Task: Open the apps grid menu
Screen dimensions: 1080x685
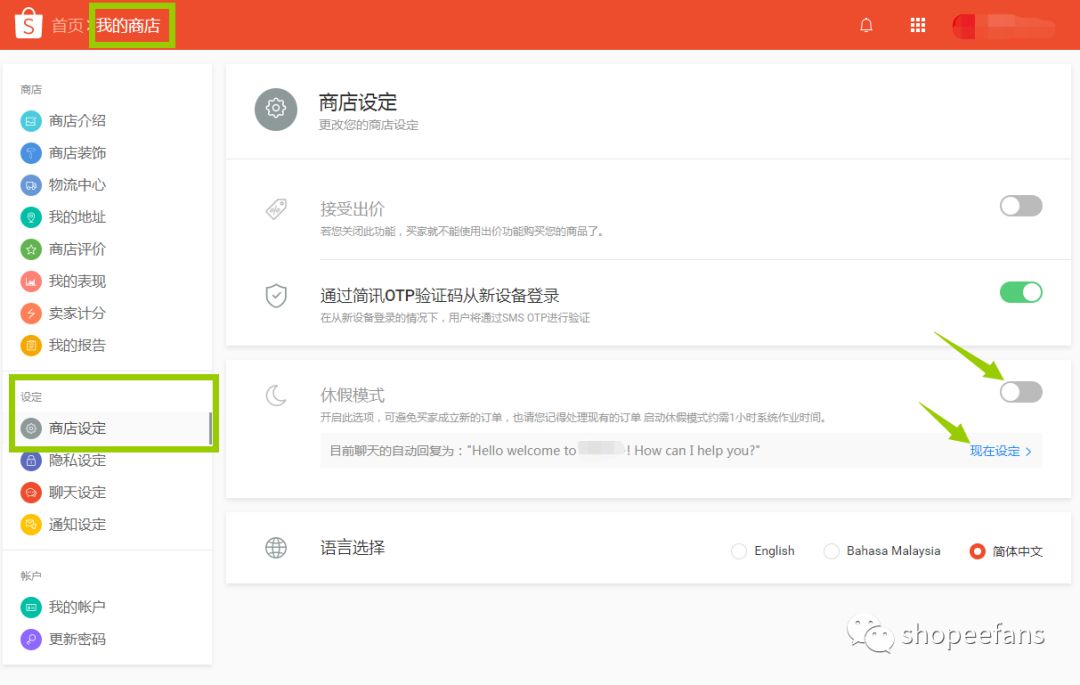Action: [x=917, y=25]
